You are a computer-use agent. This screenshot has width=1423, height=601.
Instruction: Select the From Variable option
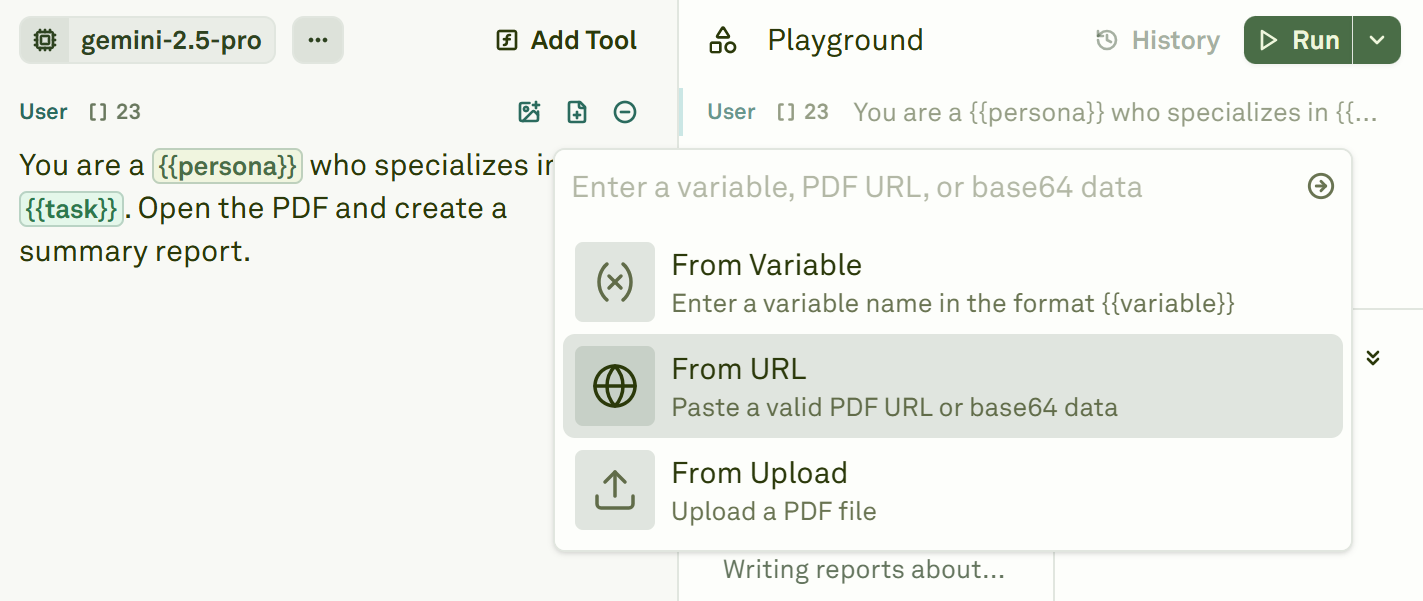pos(953,282)
